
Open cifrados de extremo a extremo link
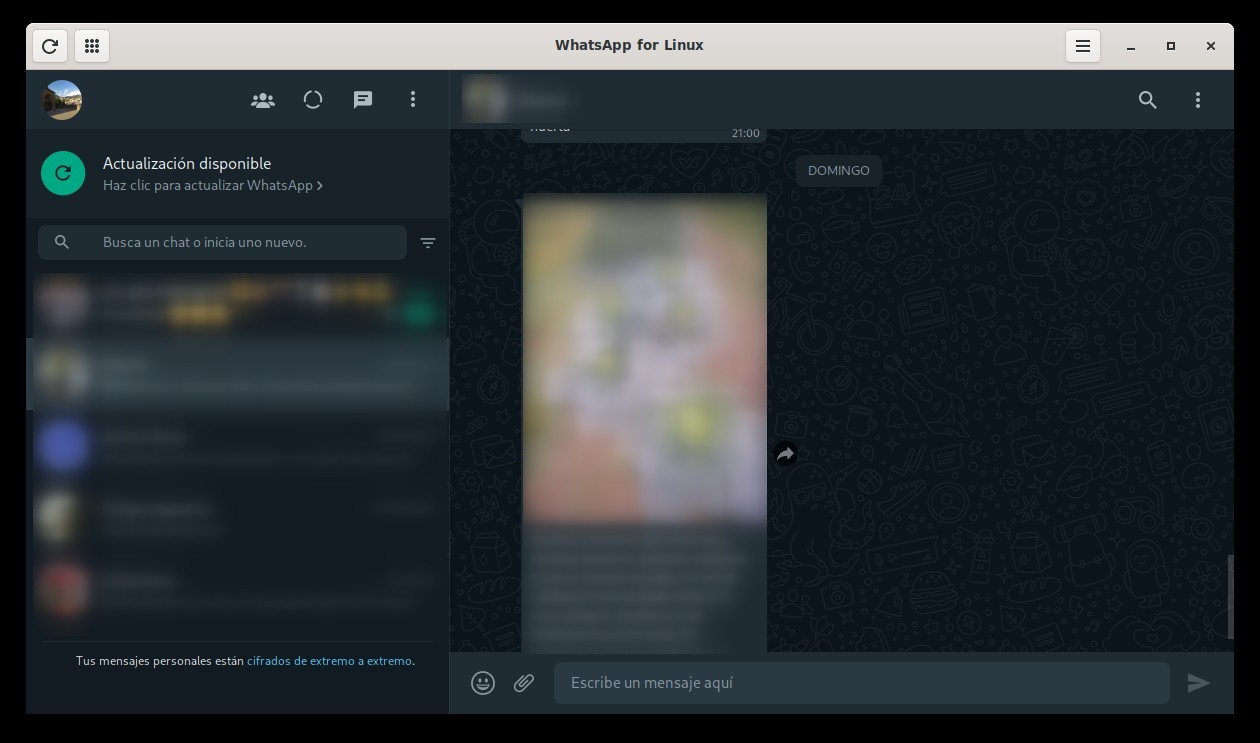[x=329, y=661]
